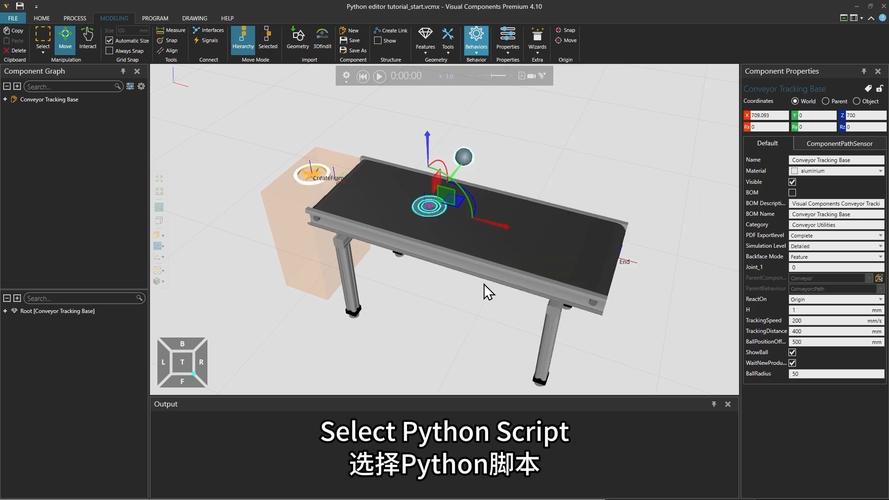Select the Move manipulation tool
Viewport: 889px width, 500px height.
click(x=65, y=39)
